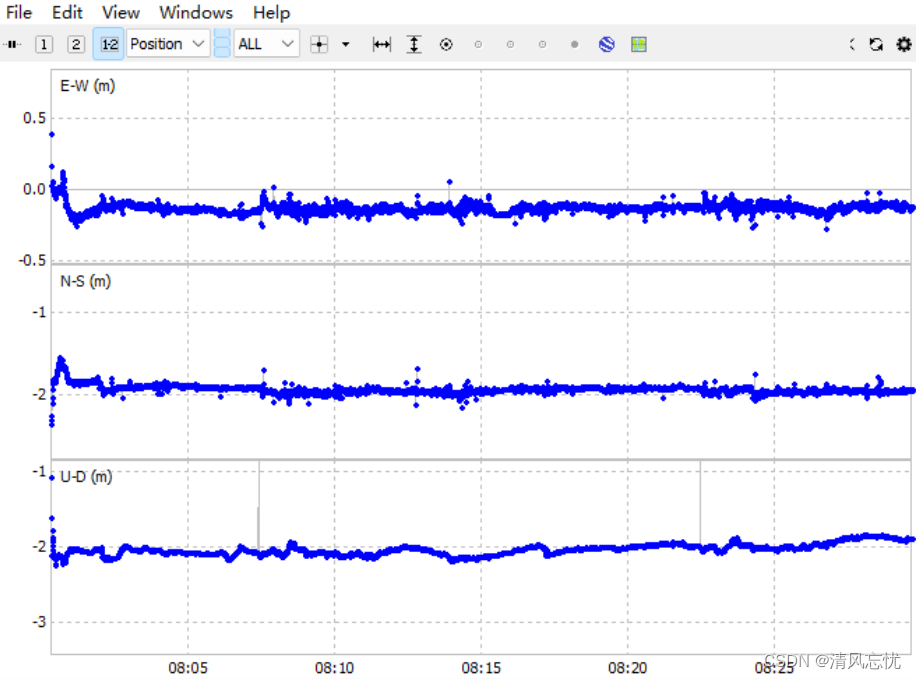Open the Edit menu

67,12
